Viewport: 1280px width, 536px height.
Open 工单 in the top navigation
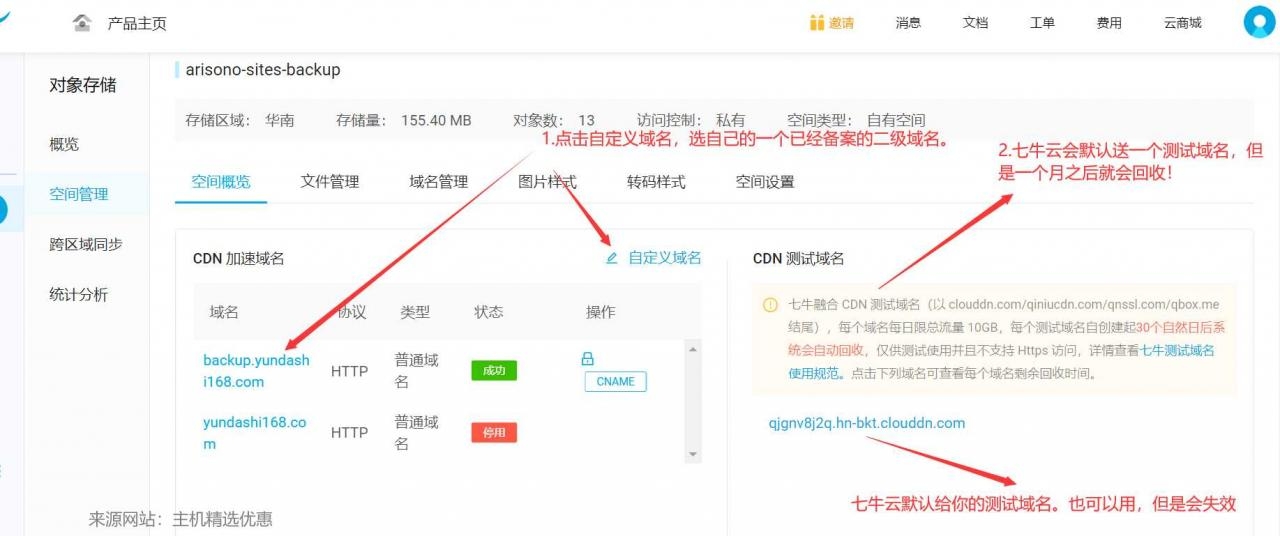pos(1042,23)
